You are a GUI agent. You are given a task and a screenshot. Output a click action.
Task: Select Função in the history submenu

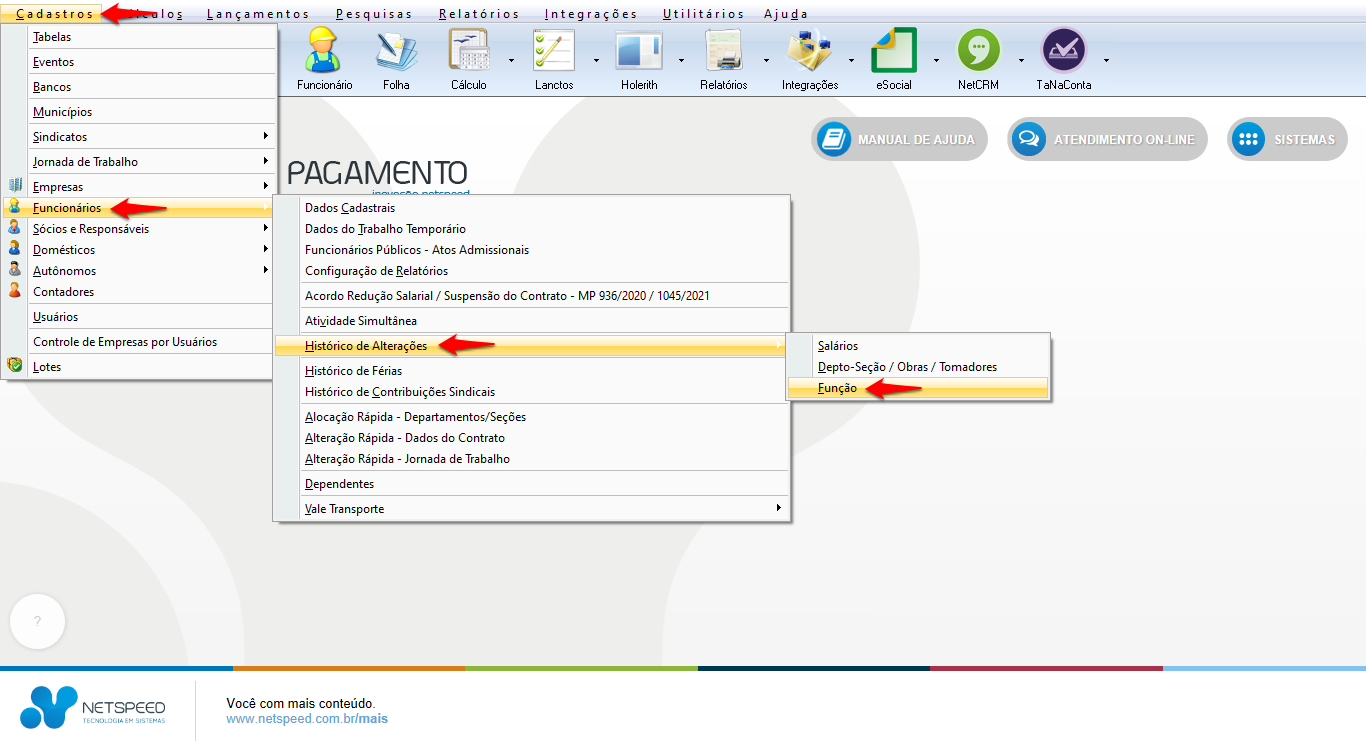pyautogui.click(x=837, y=388)
